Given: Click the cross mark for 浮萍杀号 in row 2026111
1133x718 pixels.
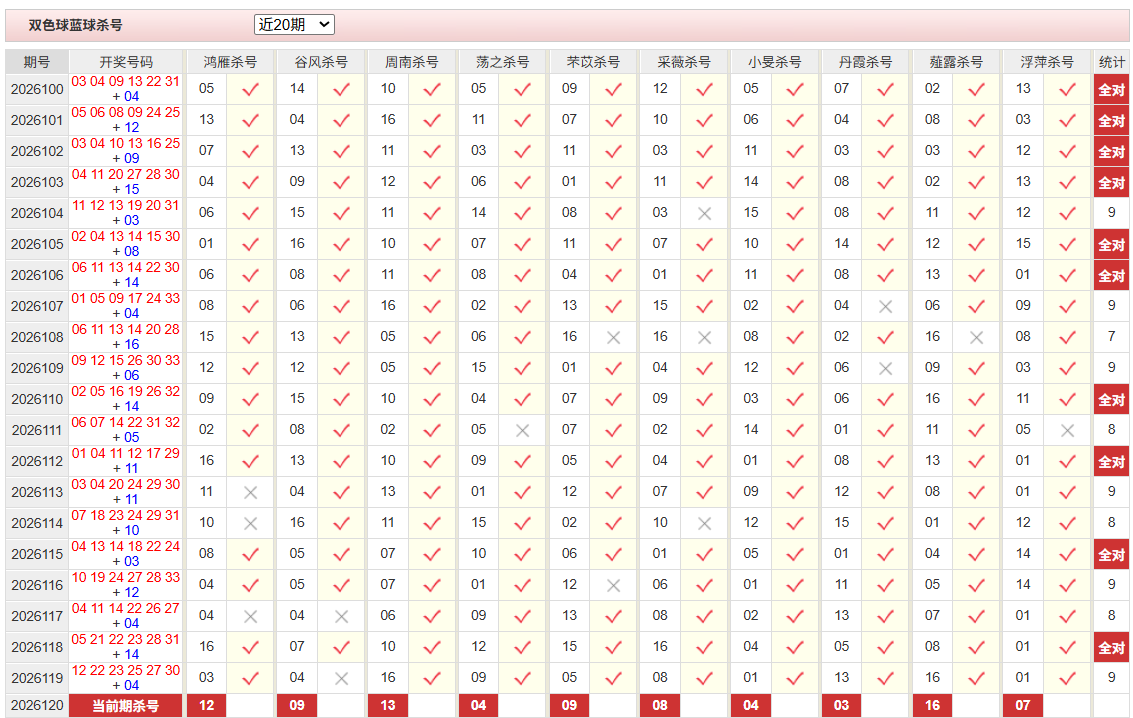Looking at the screenshot, I should (1067, 431).
